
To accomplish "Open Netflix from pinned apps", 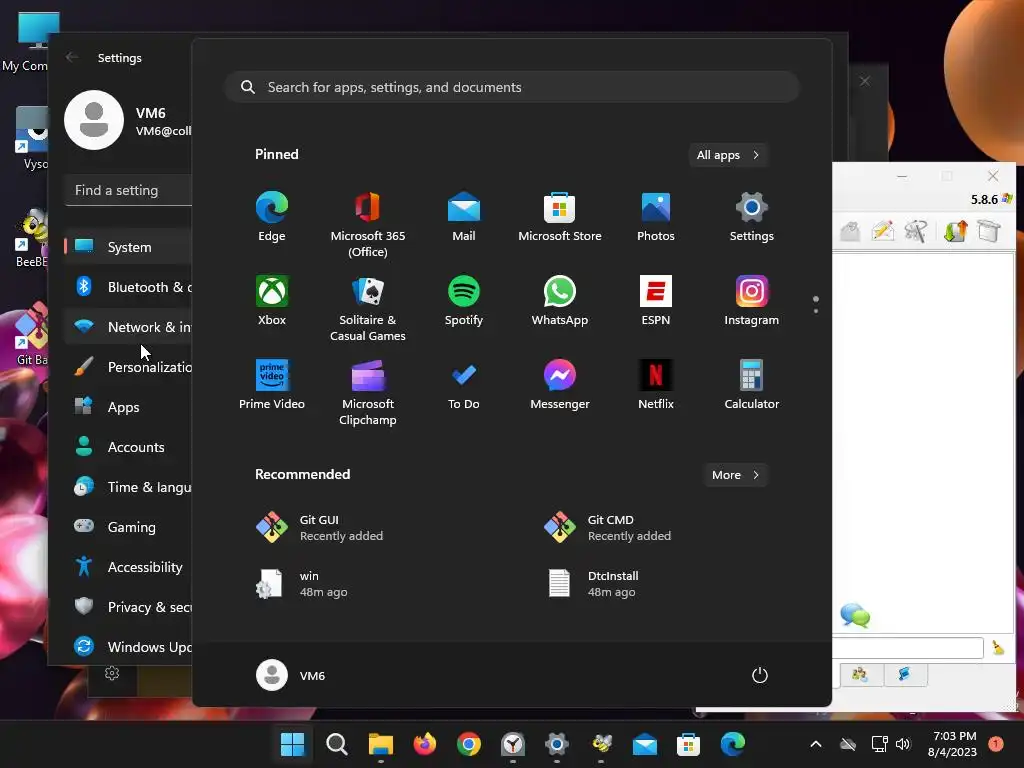I will pyautogui.click(x=656, y=385).
